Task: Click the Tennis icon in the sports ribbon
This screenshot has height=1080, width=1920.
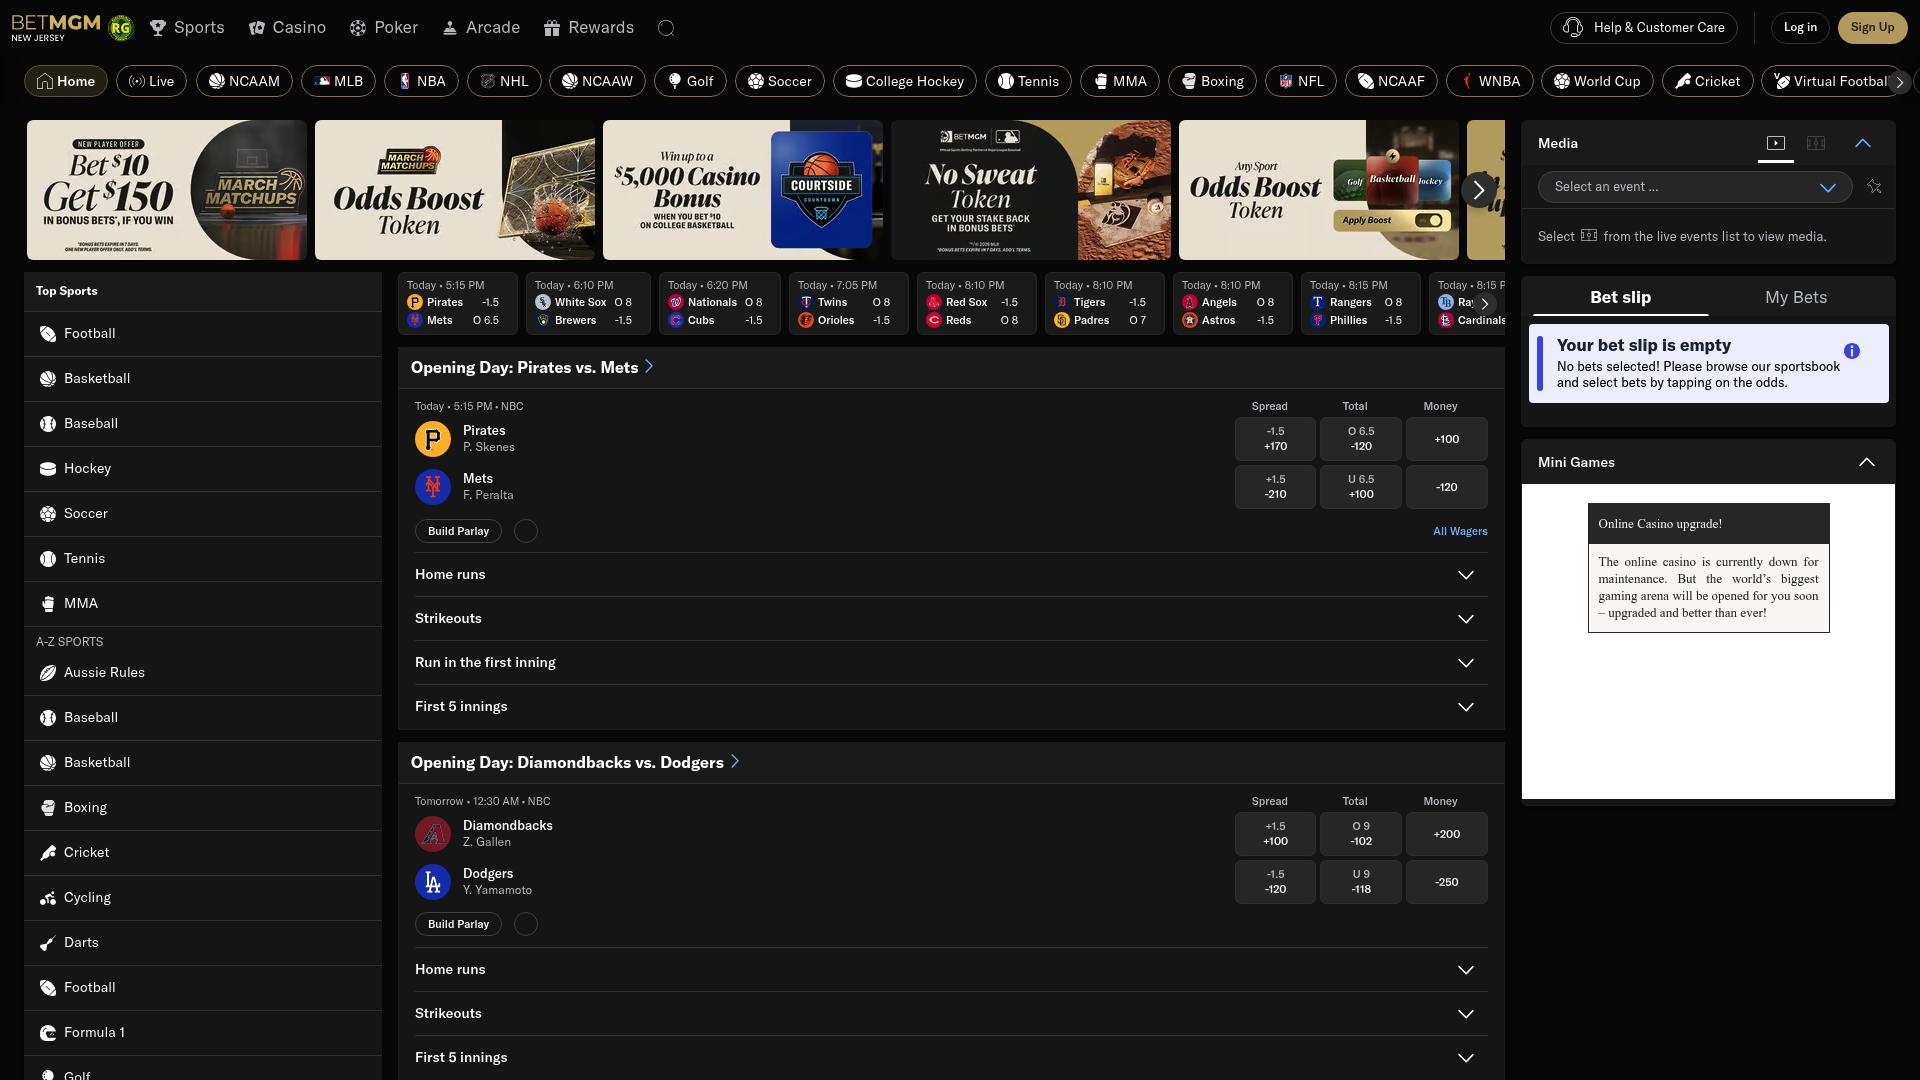Action: pyautogui.click(x=1004, y=81)
